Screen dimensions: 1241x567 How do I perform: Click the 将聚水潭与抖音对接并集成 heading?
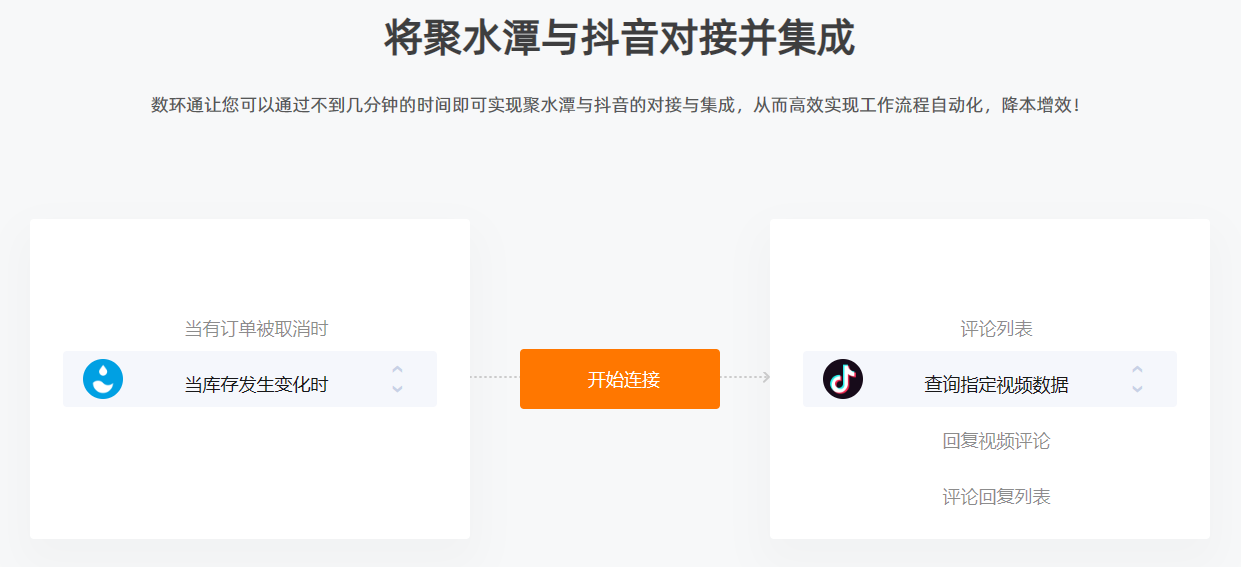point(620,38)
